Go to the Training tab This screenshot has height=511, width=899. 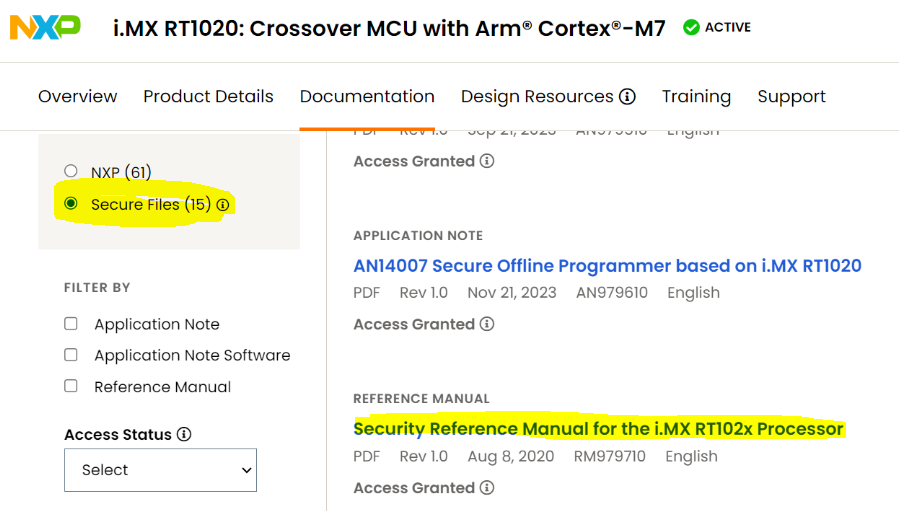pos(696,96)
